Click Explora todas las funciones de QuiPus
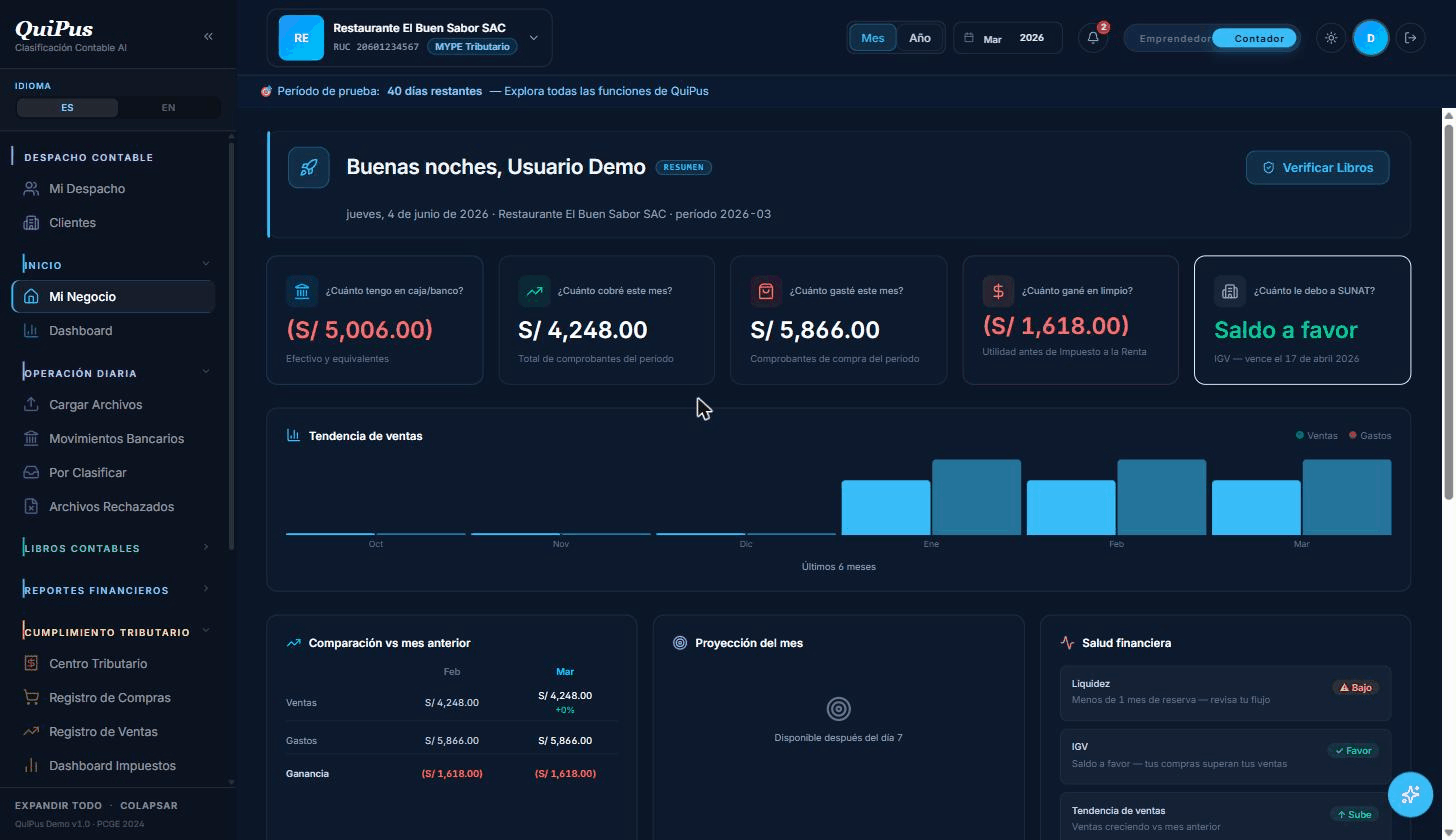Image resolution: width=1456 pixels, height=840 pixels. pos(606,91)
